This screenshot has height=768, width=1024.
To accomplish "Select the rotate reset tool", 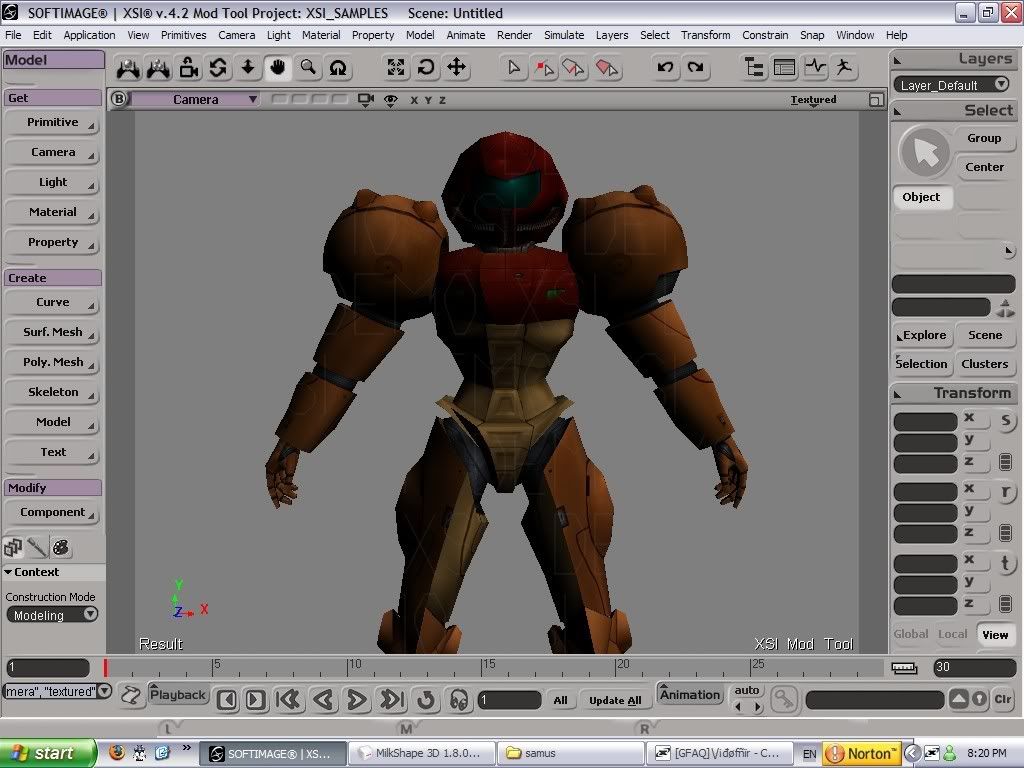I will (426, 67).
